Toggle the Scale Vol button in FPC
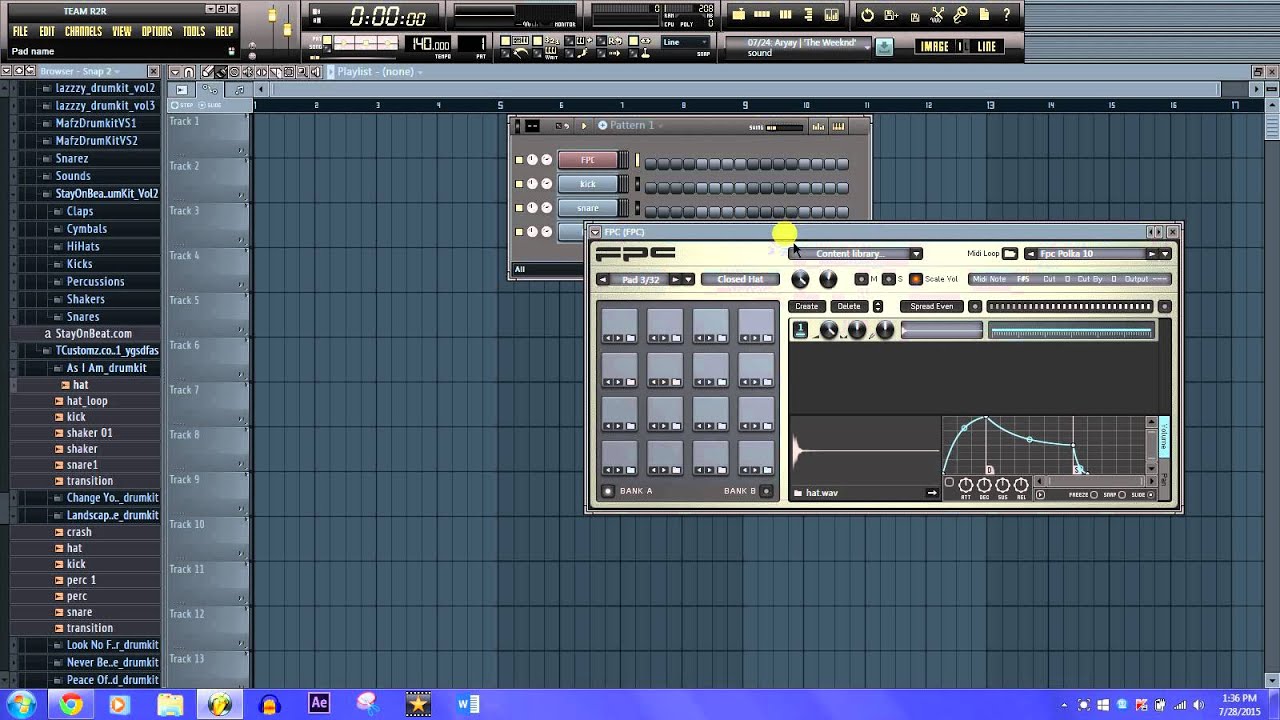 (x=916, y=279)
